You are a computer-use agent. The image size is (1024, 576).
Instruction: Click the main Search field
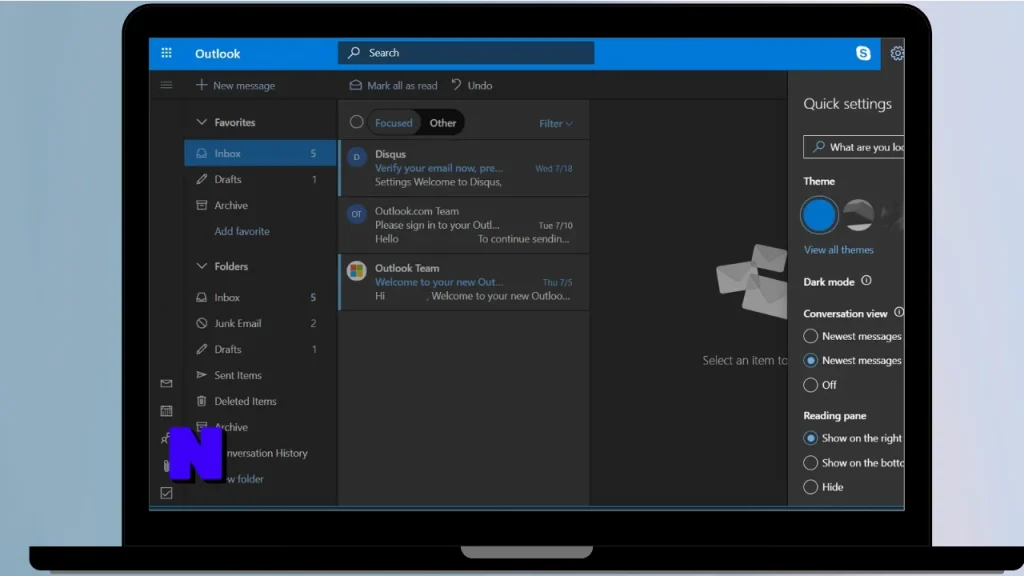pyautogui.click(x=466, y=53)
